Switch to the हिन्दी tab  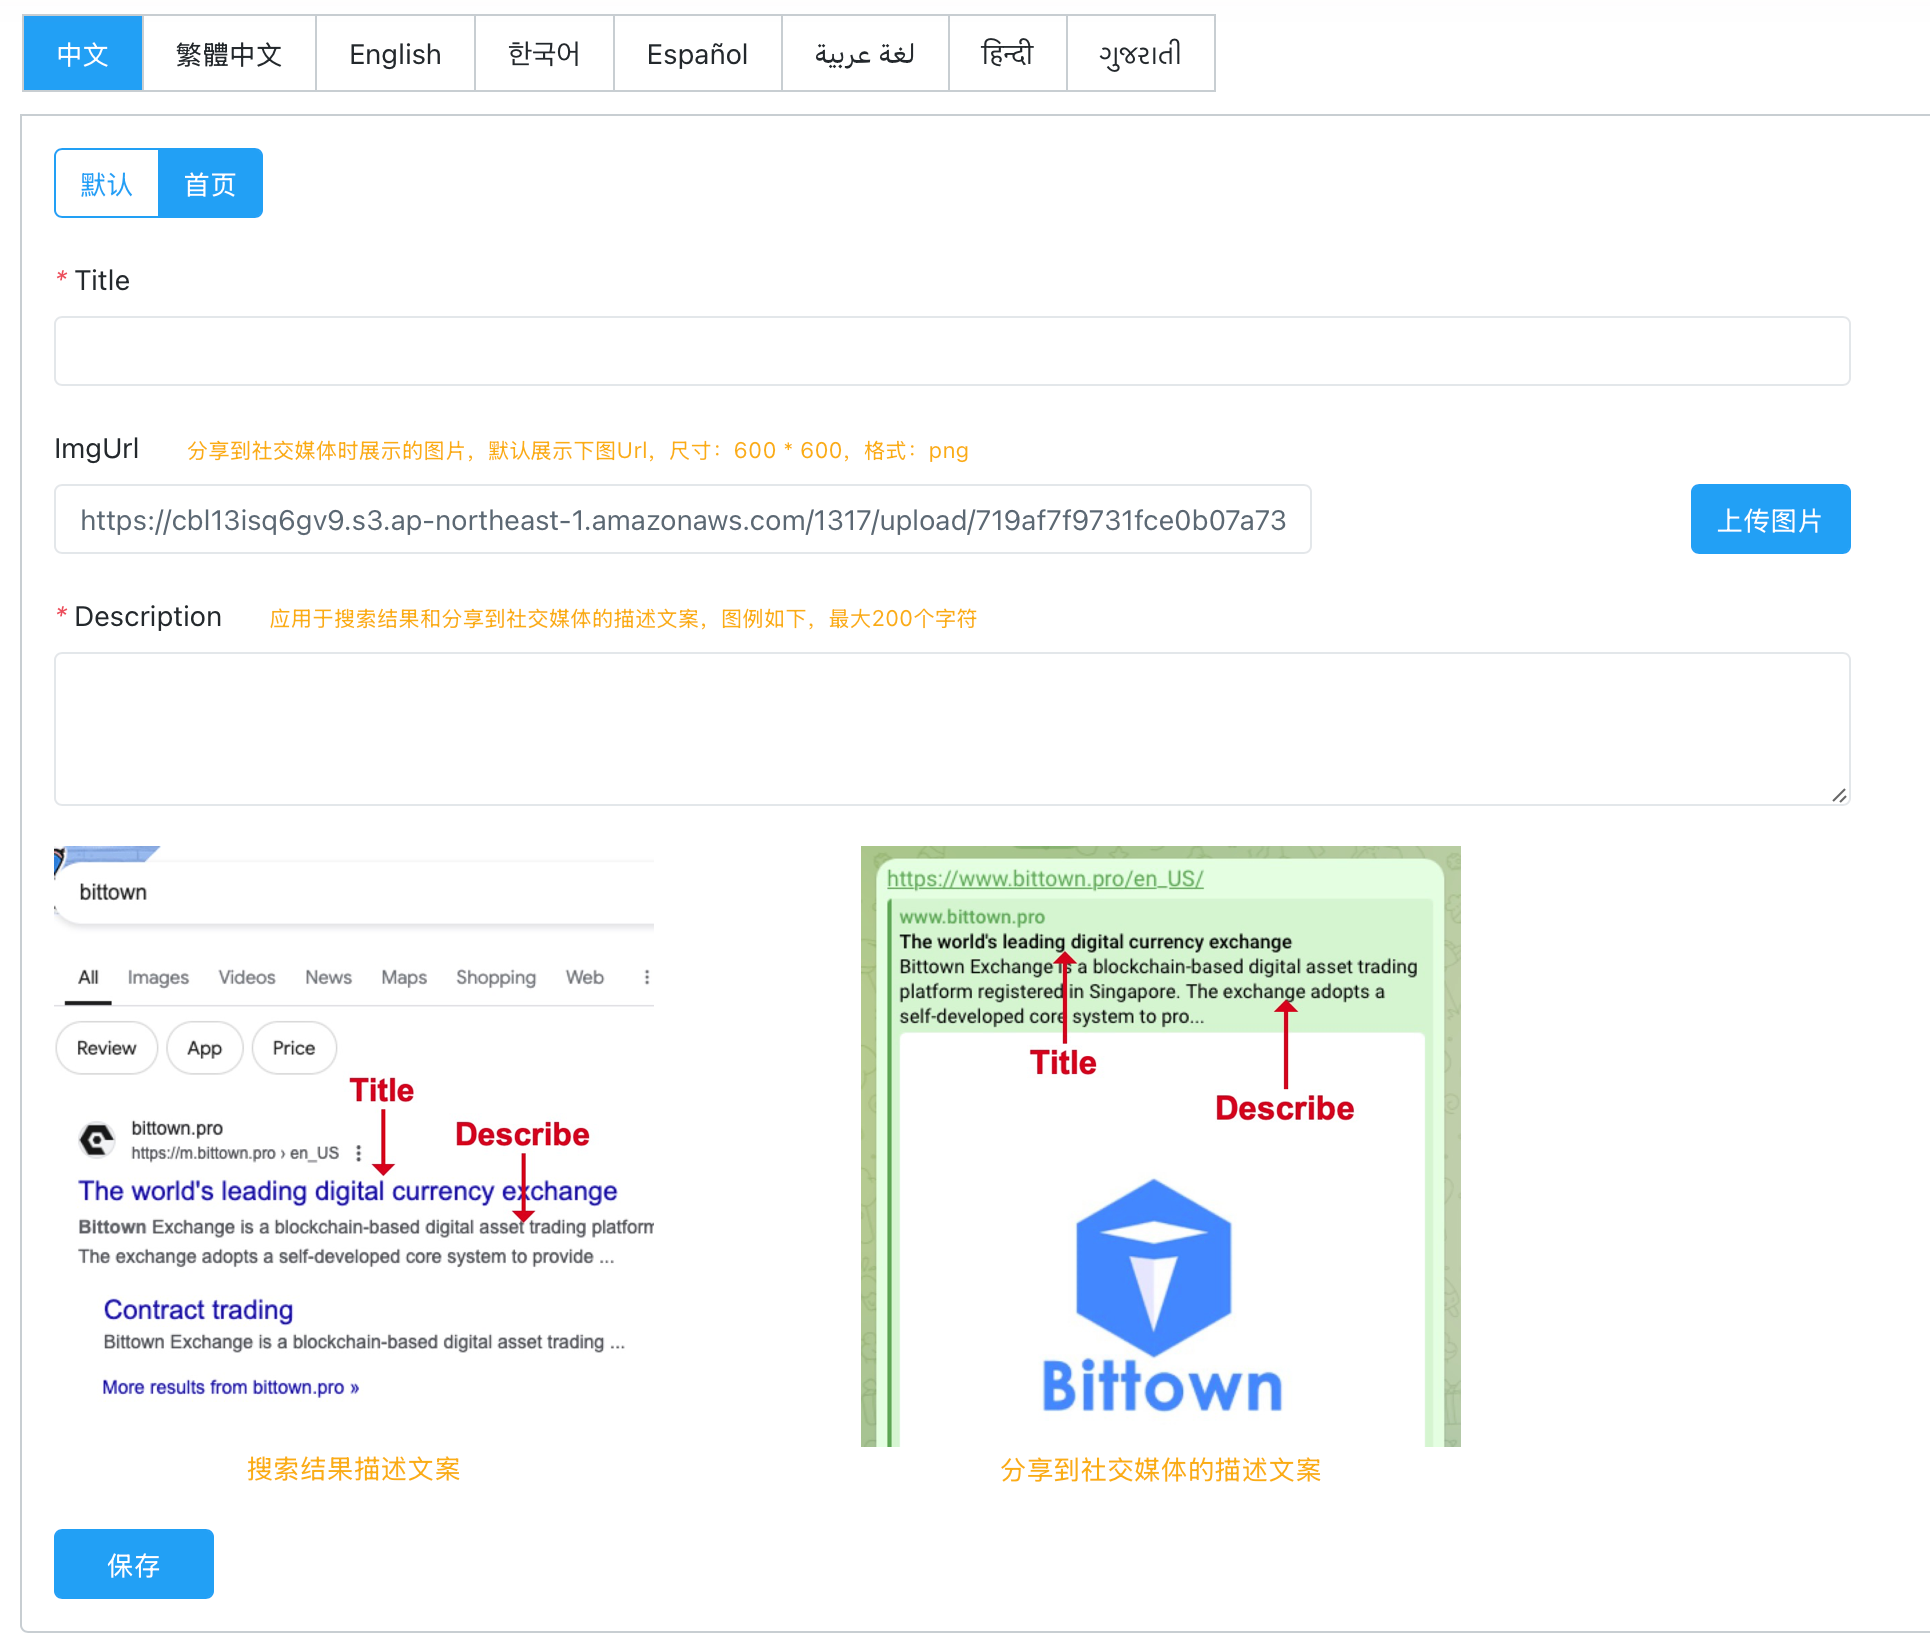tap(1007, 54)
